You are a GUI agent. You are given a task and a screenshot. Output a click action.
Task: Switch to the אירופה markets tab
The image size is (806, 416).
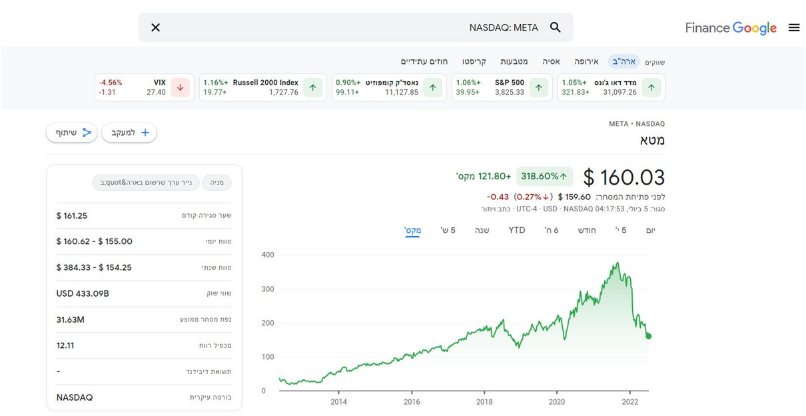(585, 61)
